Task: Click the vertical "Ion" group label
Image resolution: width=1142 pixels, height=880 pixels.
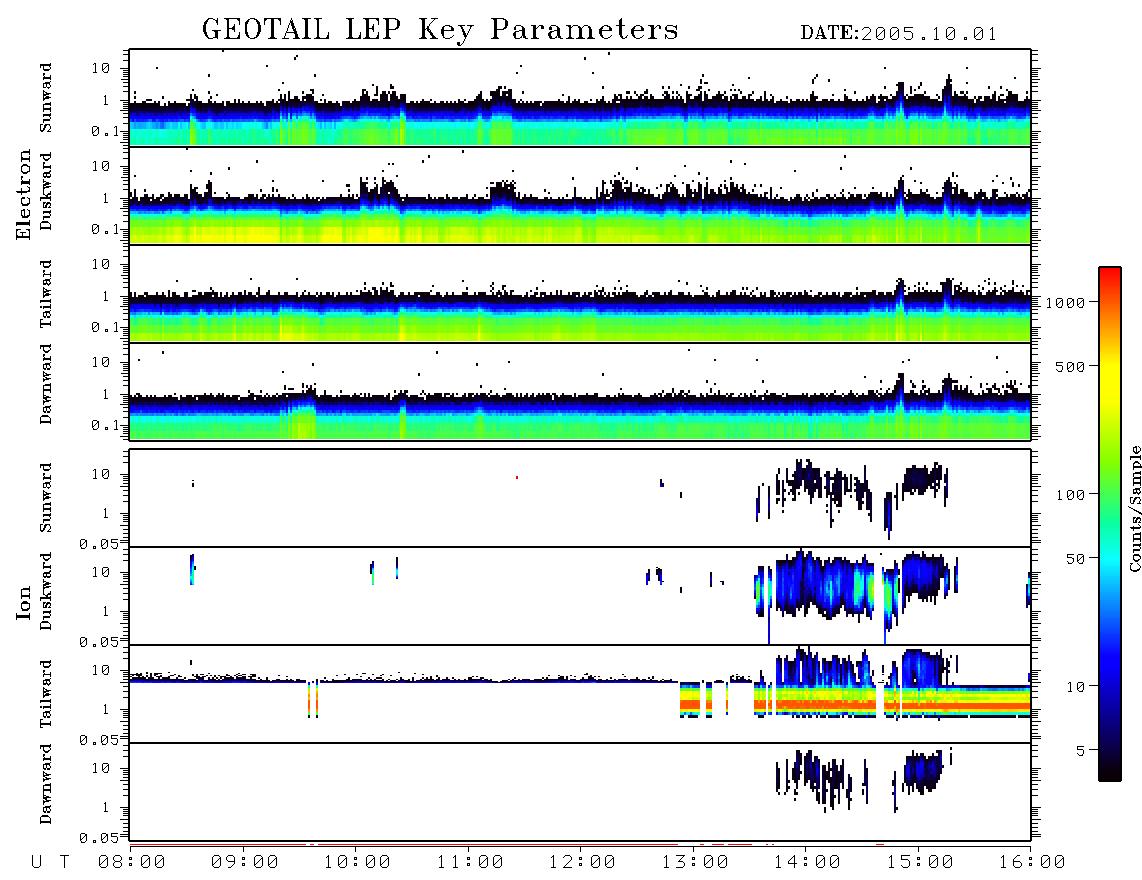Action: [24, 602]
